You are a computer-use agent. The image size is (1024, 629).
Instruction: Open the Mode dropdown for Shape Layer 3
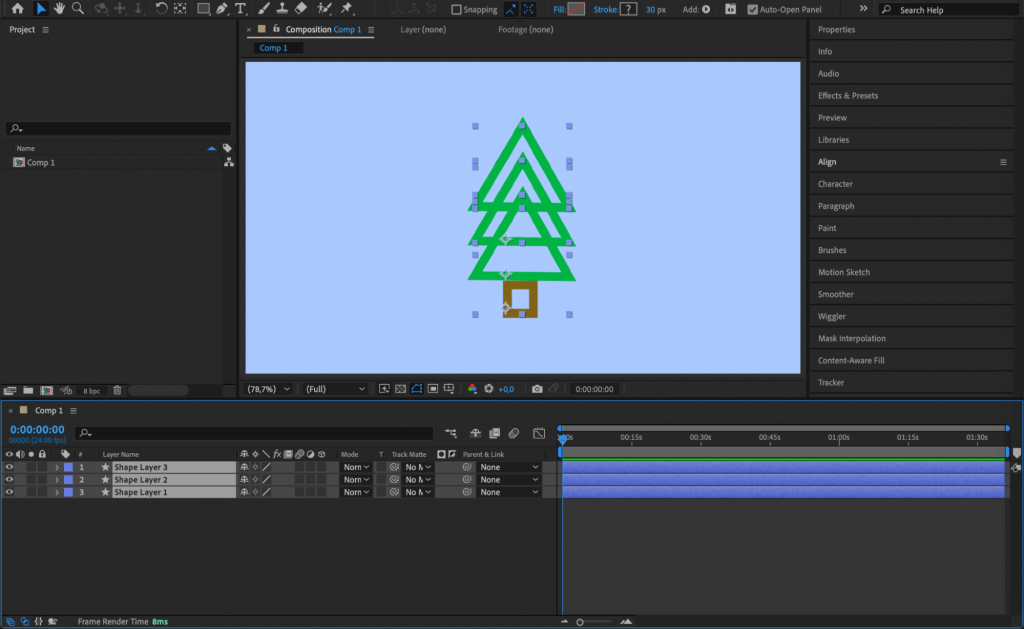pos(356,466)
